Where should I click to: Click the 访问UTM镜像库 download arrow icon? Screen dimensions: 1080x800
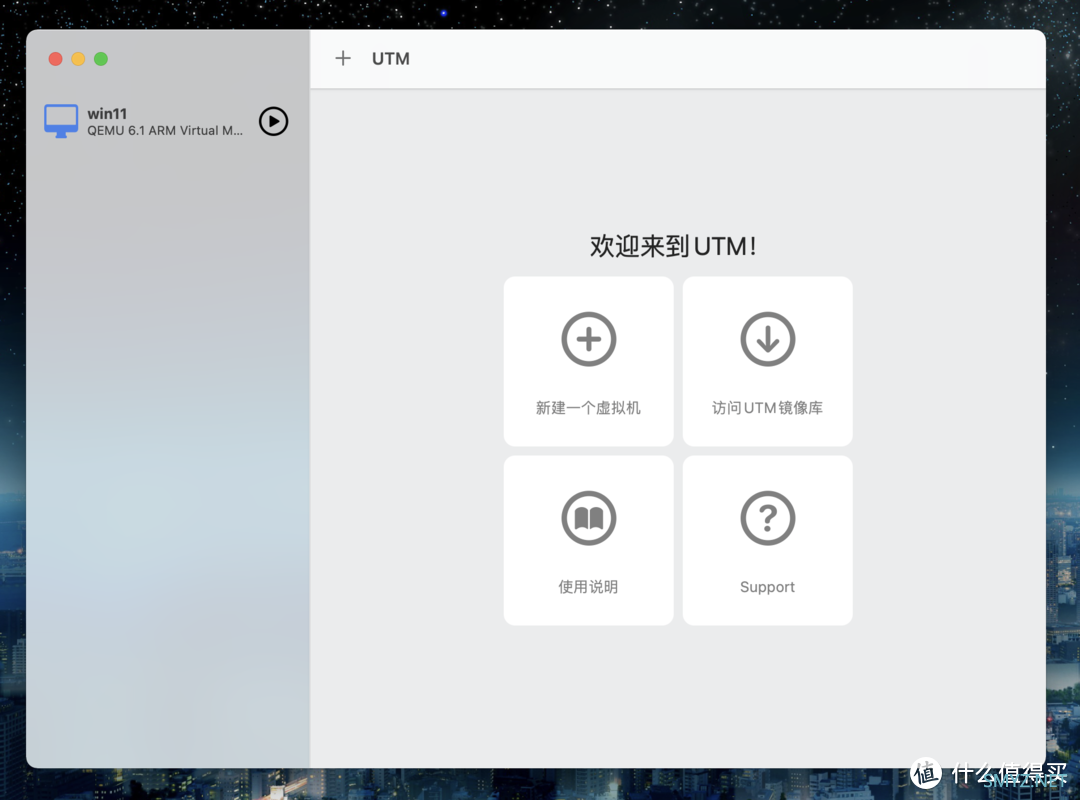click(767, 339)
